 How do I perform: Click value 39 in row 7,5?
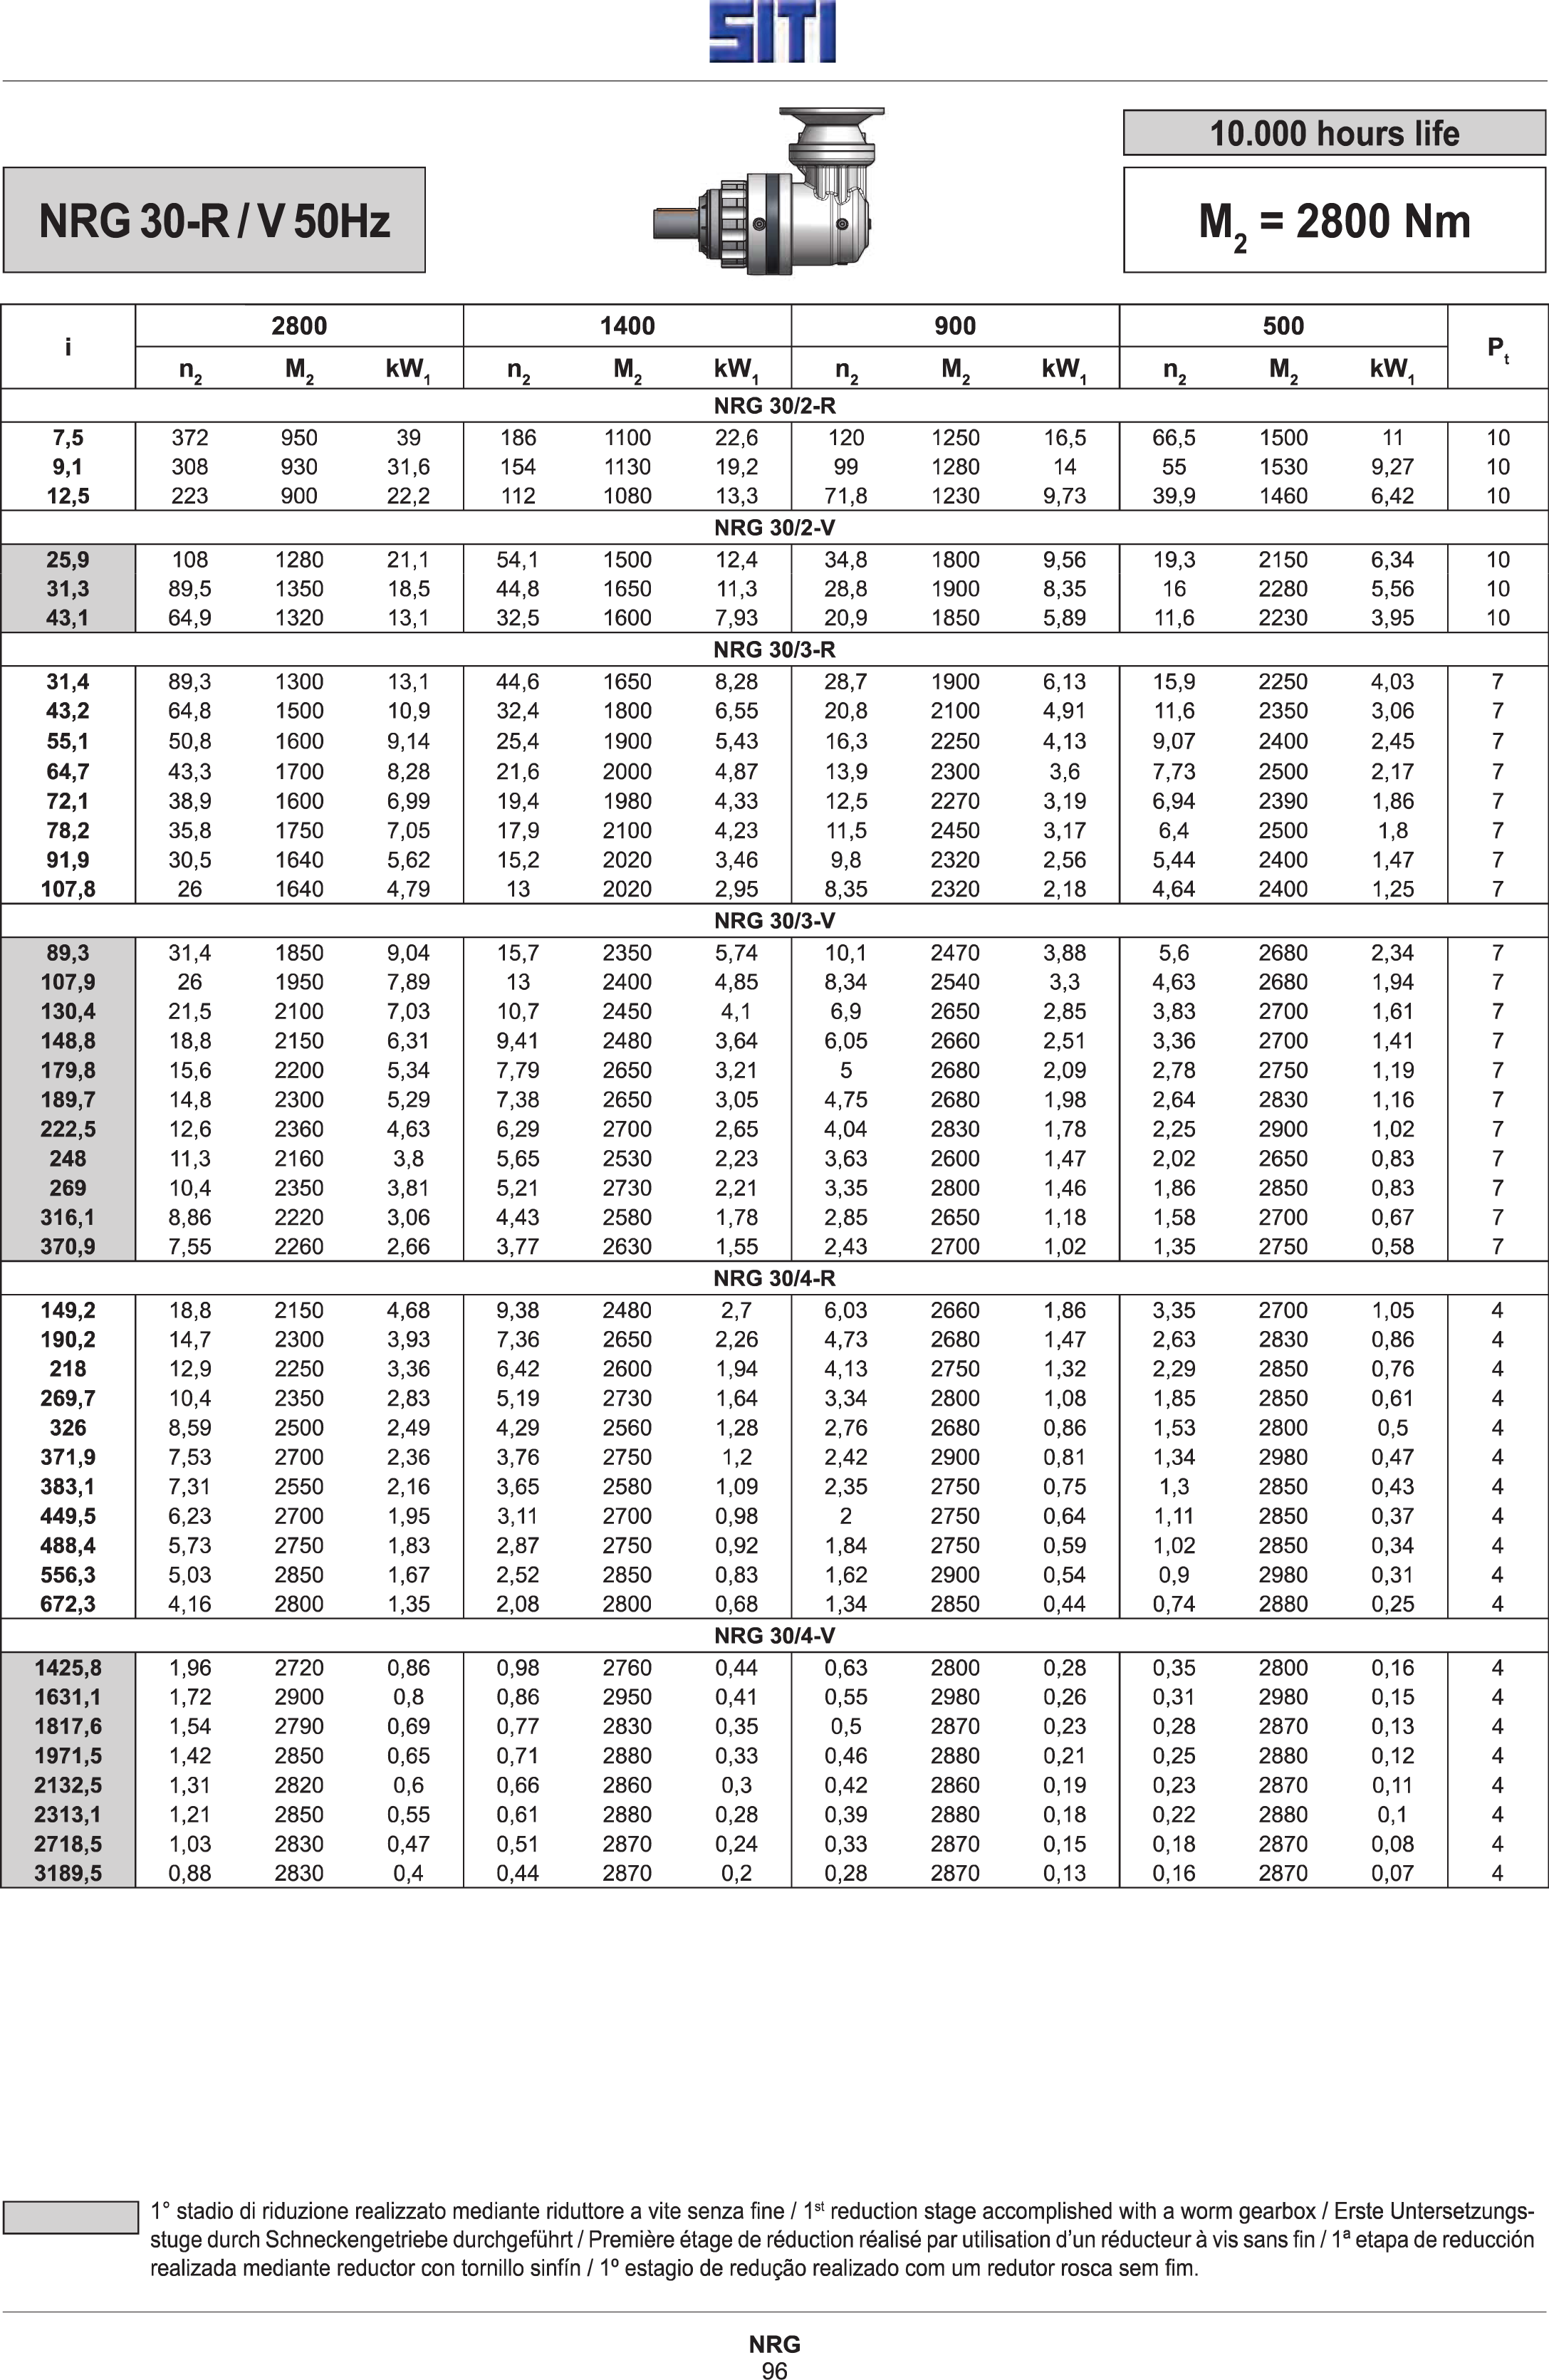[408, 438]
